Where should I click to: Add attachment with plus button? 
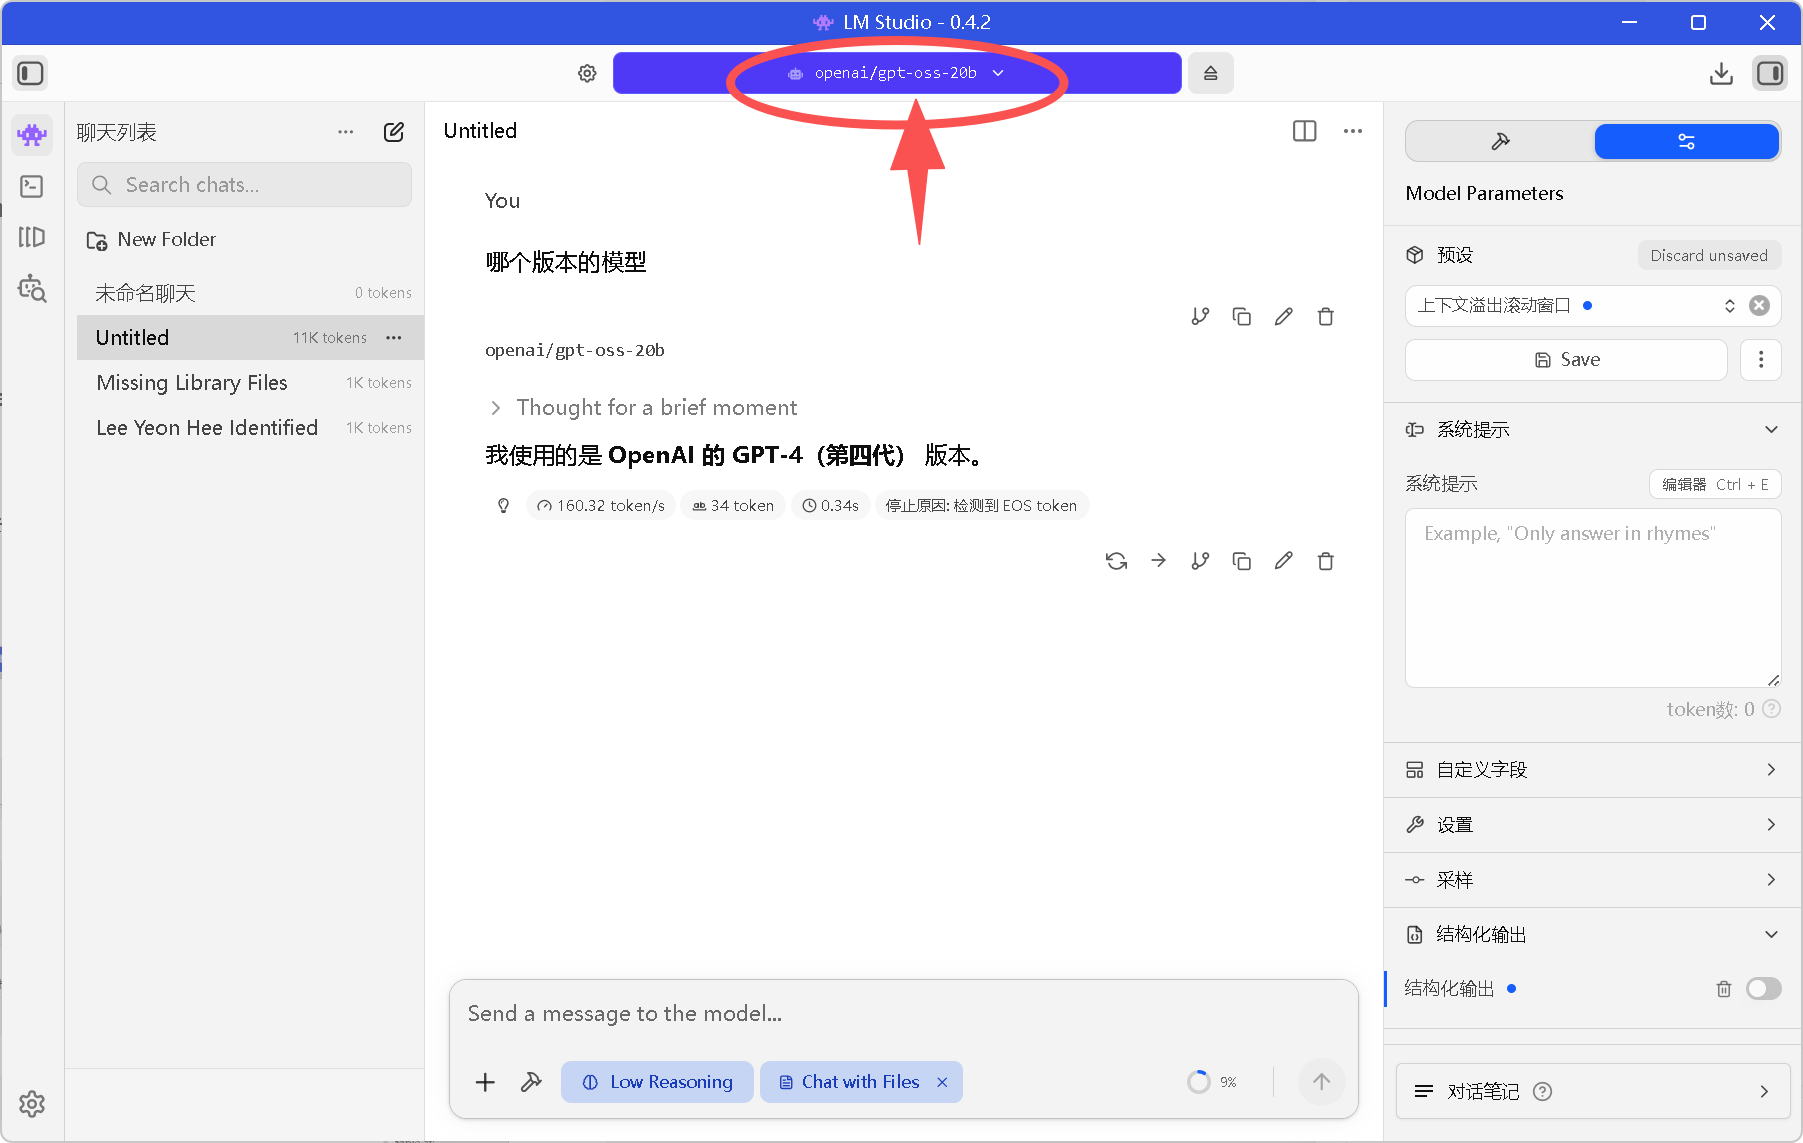485,1082
